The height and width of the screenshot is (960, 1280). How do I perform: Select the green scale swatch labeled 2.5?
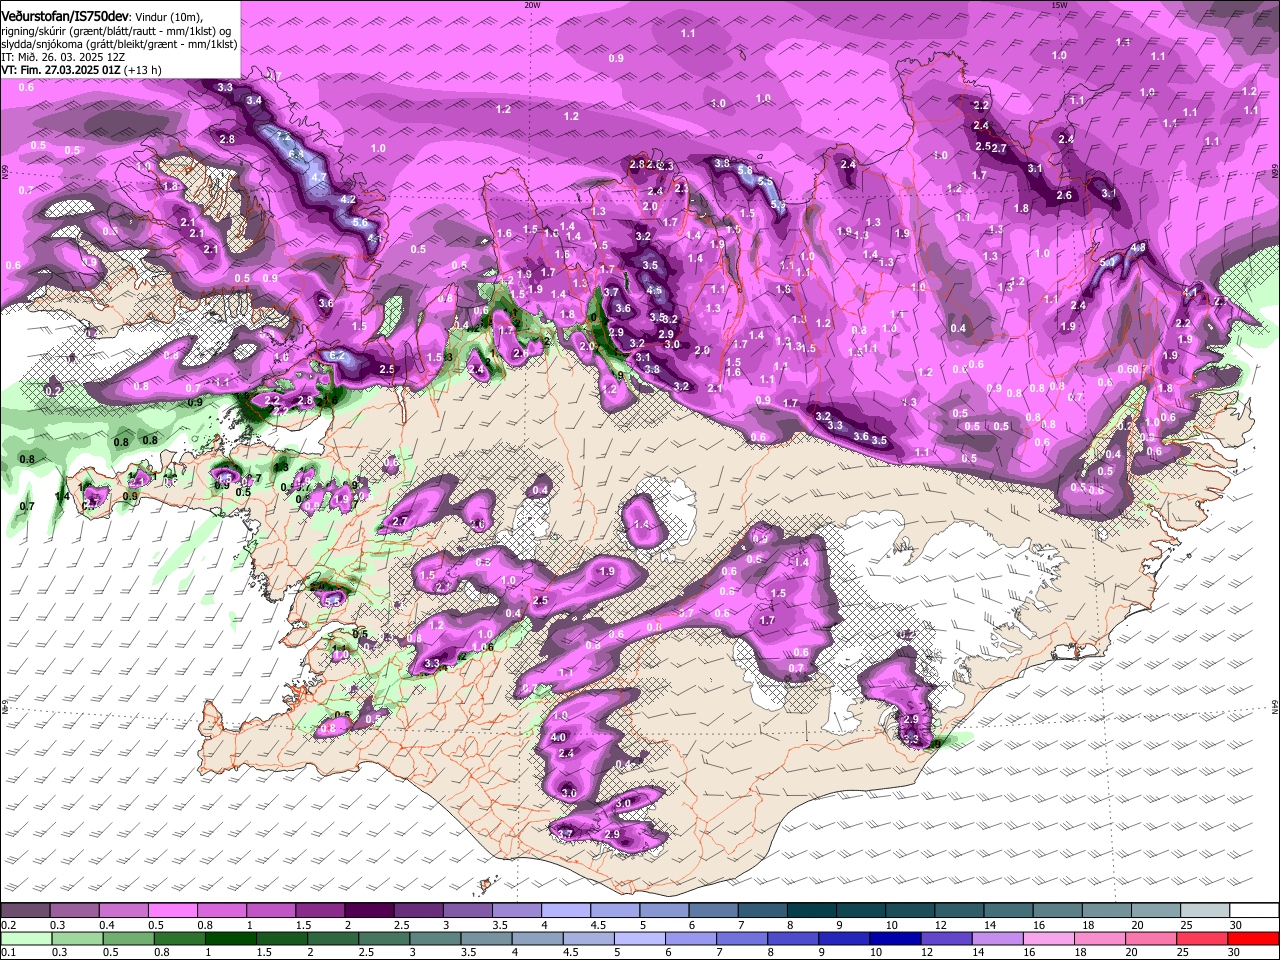click(384, 938)
